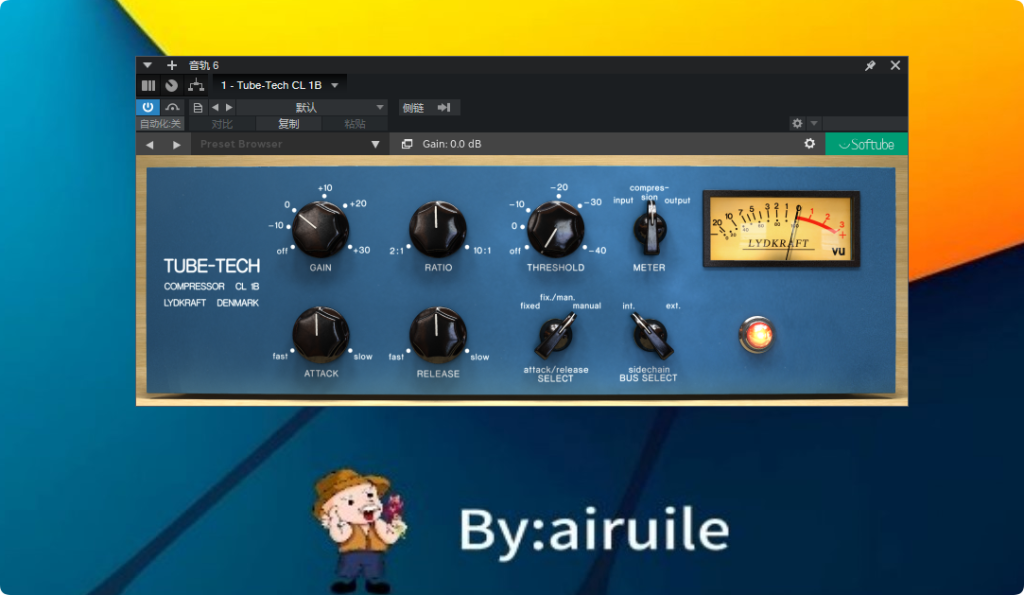Click the ATTACK knob
This screenshot has width=1024, height=595.
tap(320, 334)
